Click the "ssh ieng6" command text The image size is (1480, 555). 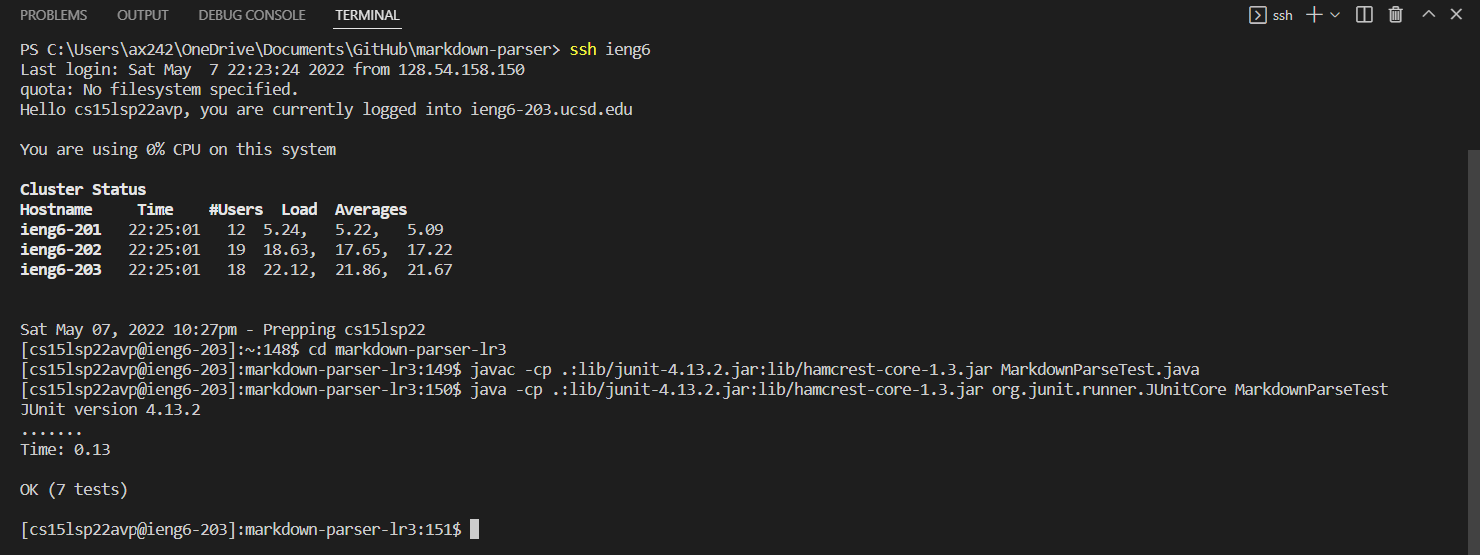(610, 50)
